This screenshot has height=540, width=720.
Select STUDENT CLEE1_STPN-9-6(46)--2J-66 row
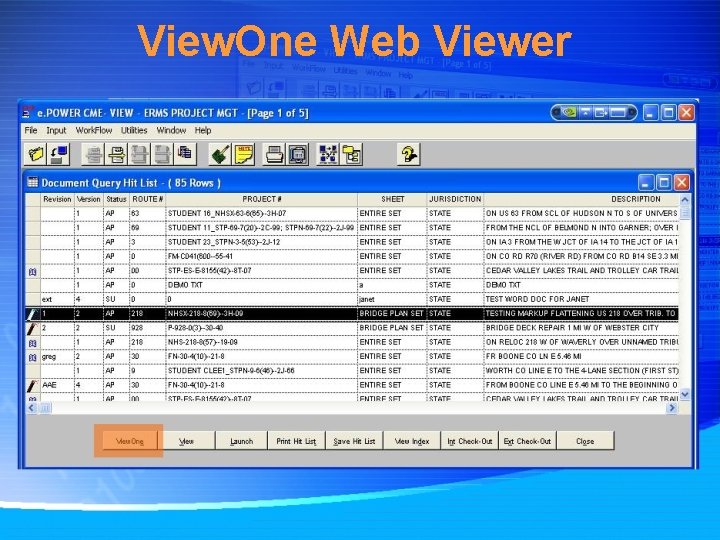(353, 371)
